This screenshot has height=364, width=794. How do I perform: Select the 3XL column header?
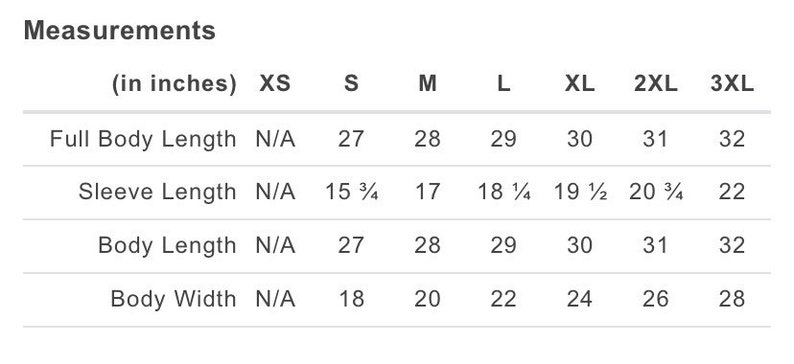pyautogui.click(x=732, y=84)
